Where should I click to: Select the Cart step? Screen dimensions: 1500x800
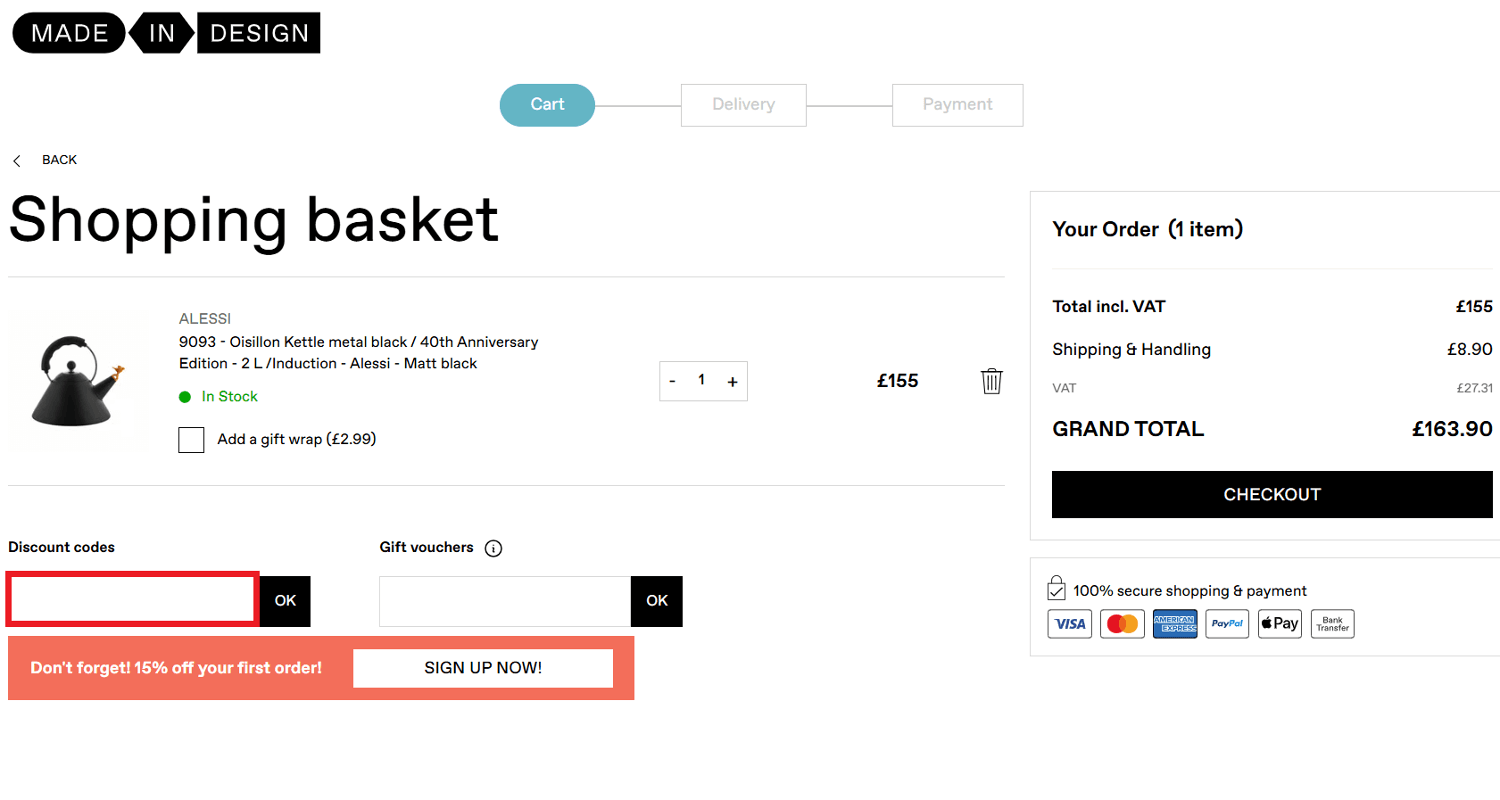[547, 105]
